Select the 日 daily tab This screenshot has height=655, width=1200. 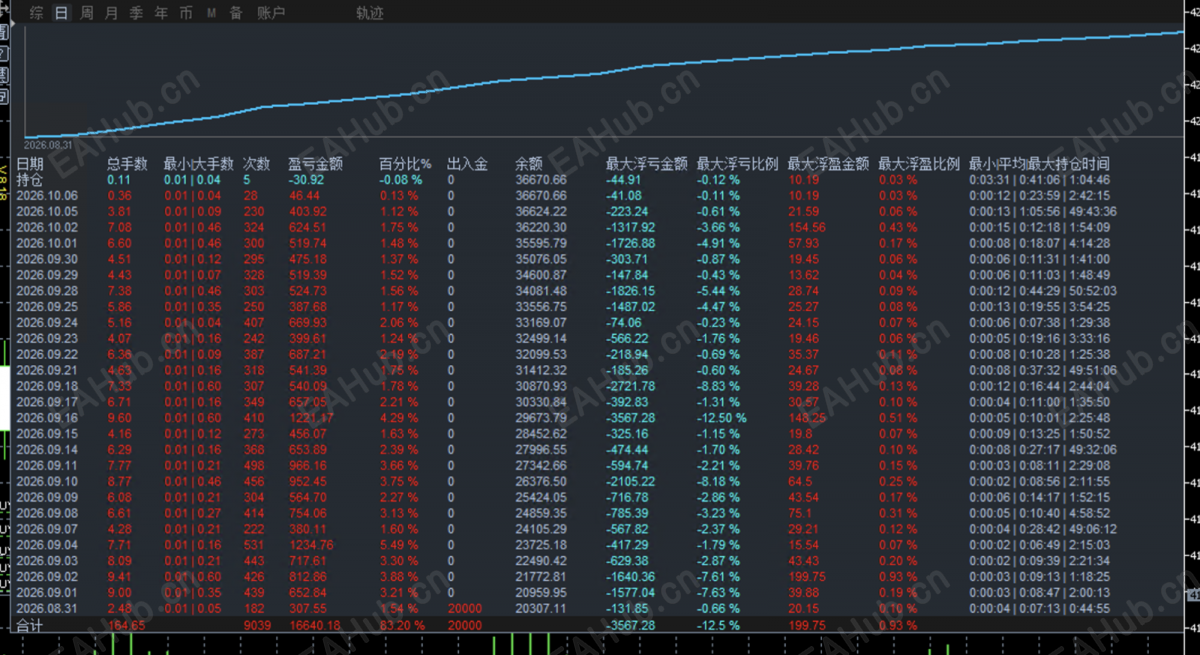[x=62, y=13]
